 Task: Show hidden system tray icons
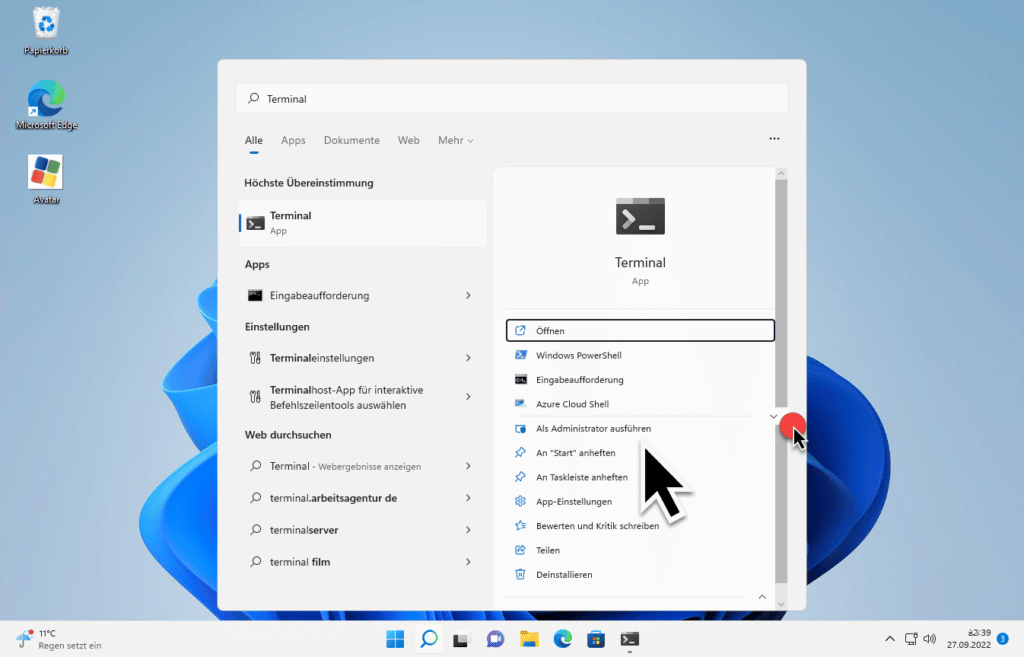[889, 639]
